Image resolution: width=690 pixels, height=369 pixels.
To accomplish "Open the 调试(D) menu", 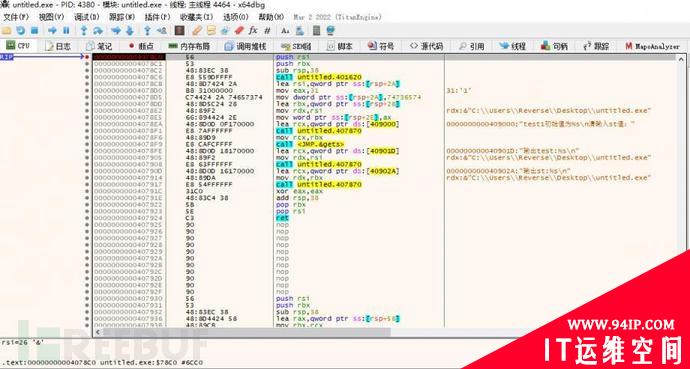I will [87, 17].
